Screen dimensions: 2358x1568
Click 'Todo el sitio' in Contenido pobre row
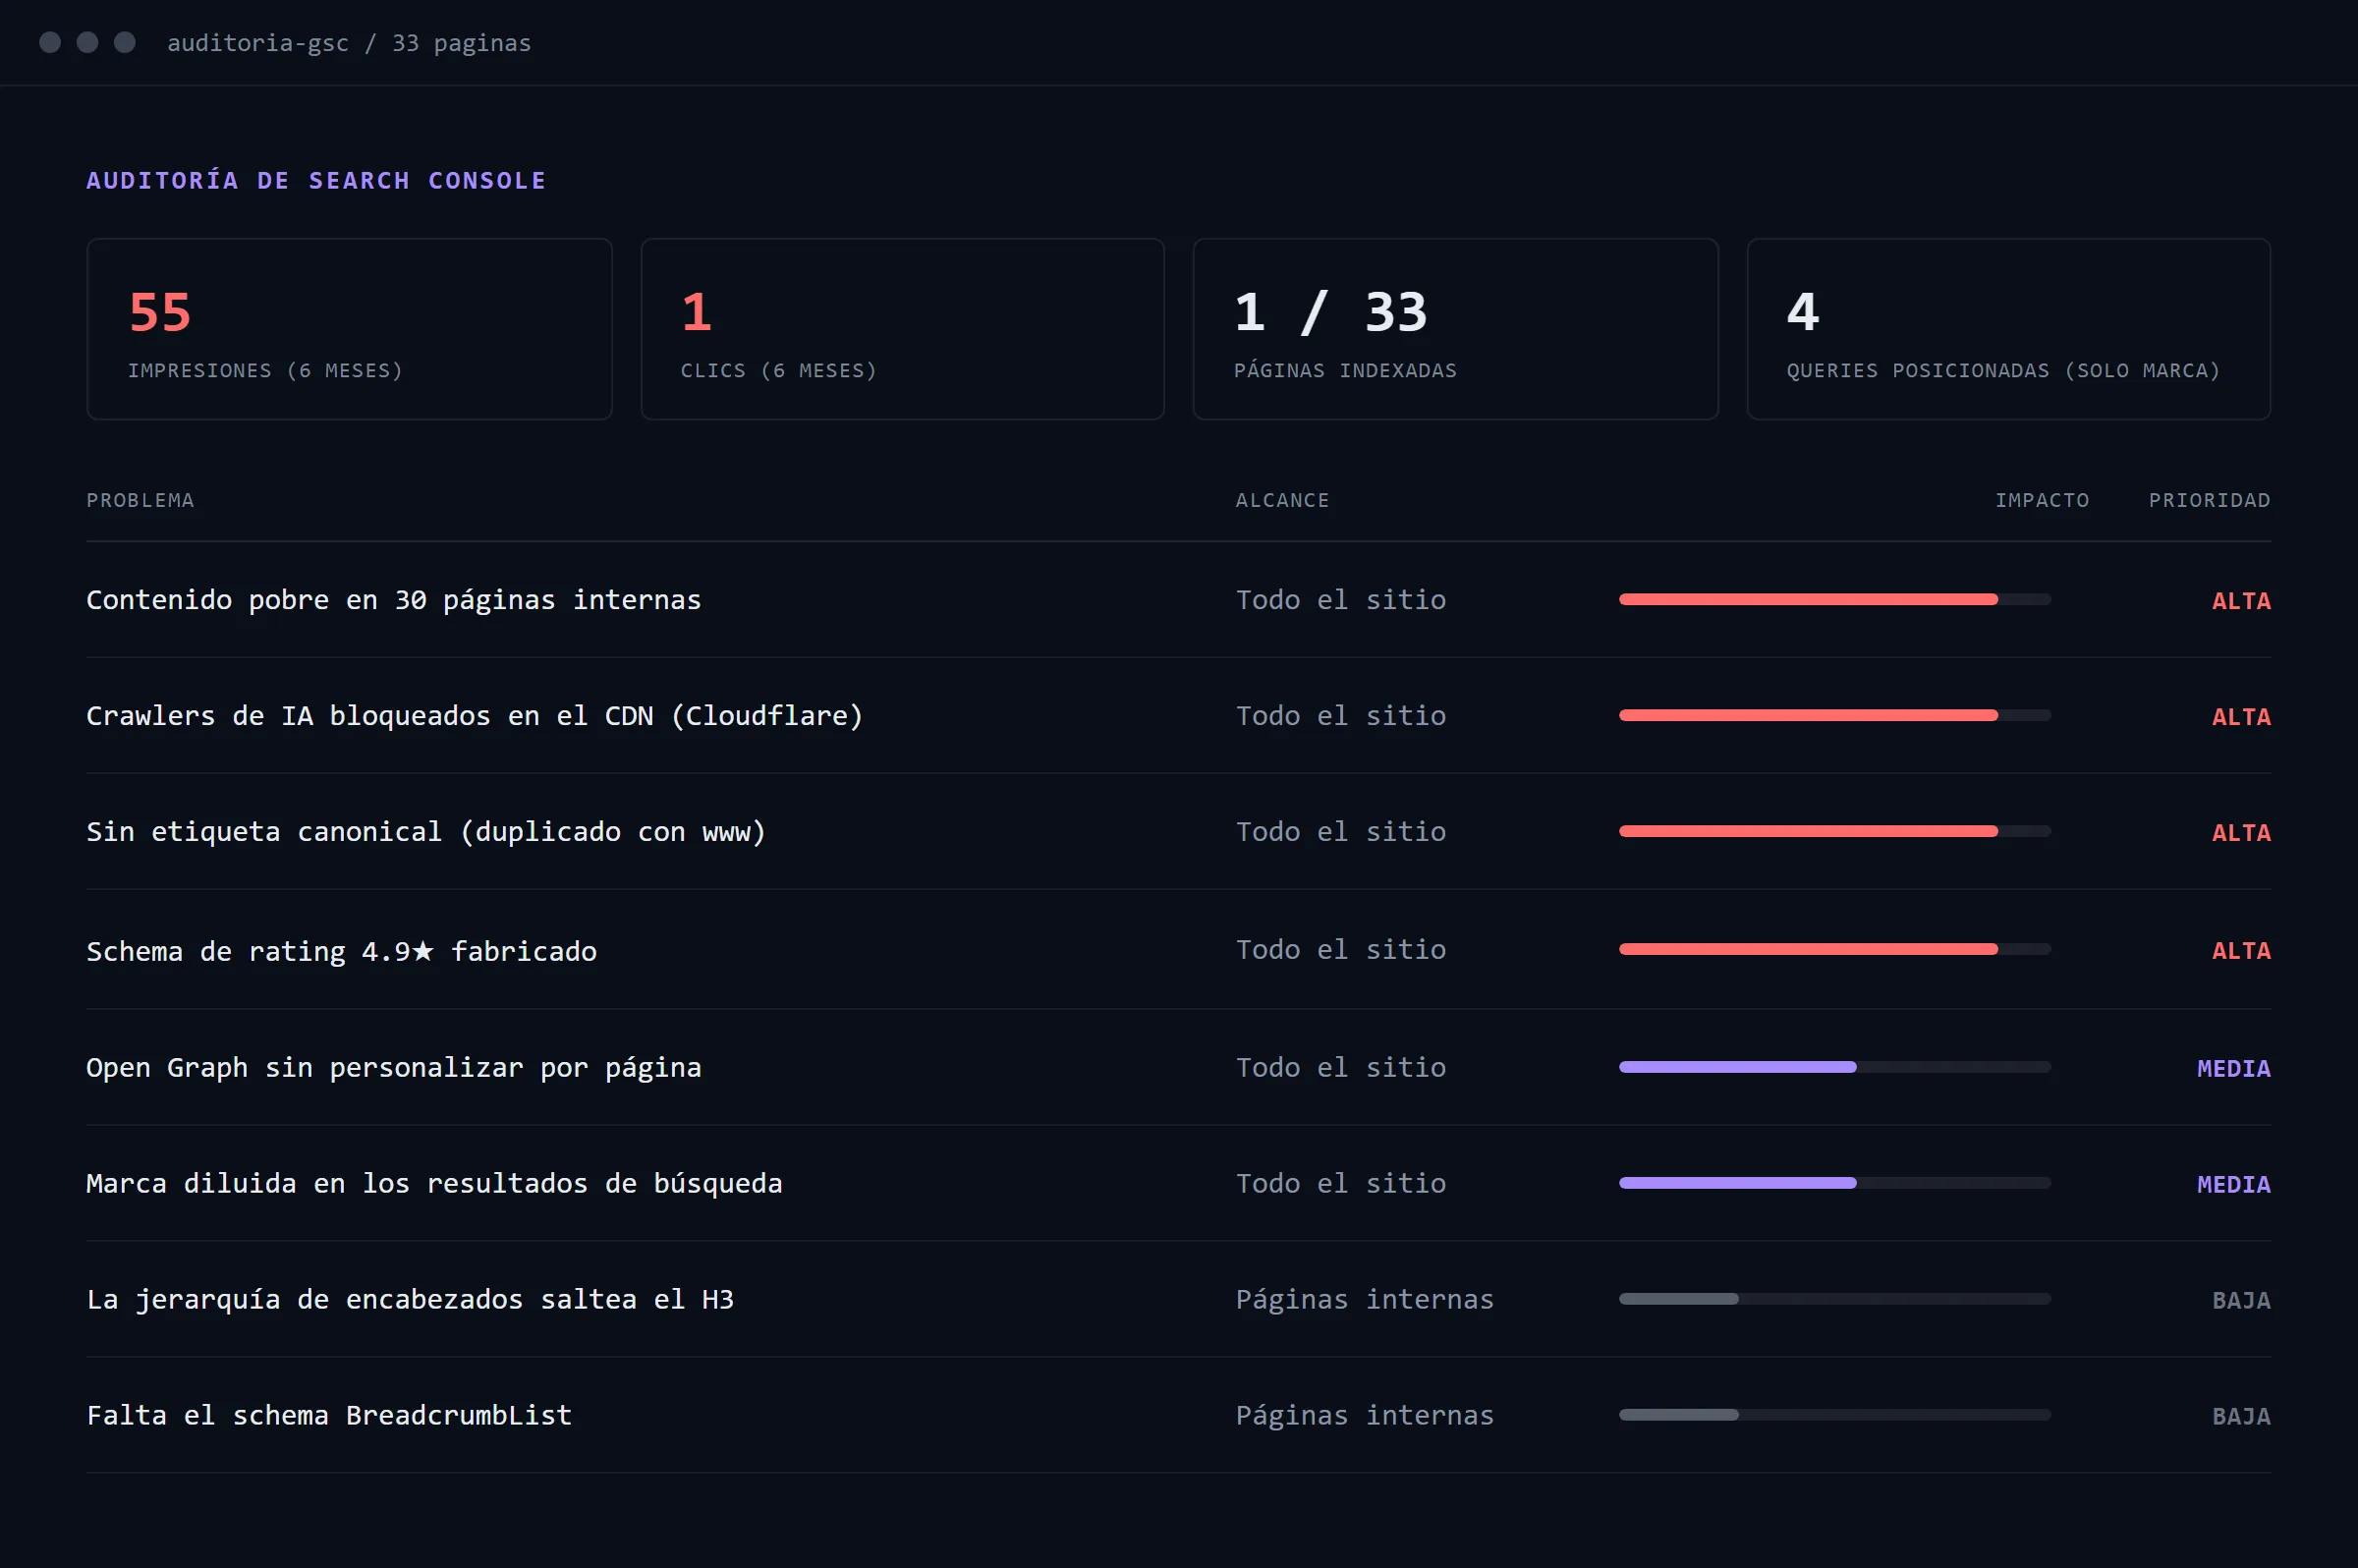click(1341, 600)
